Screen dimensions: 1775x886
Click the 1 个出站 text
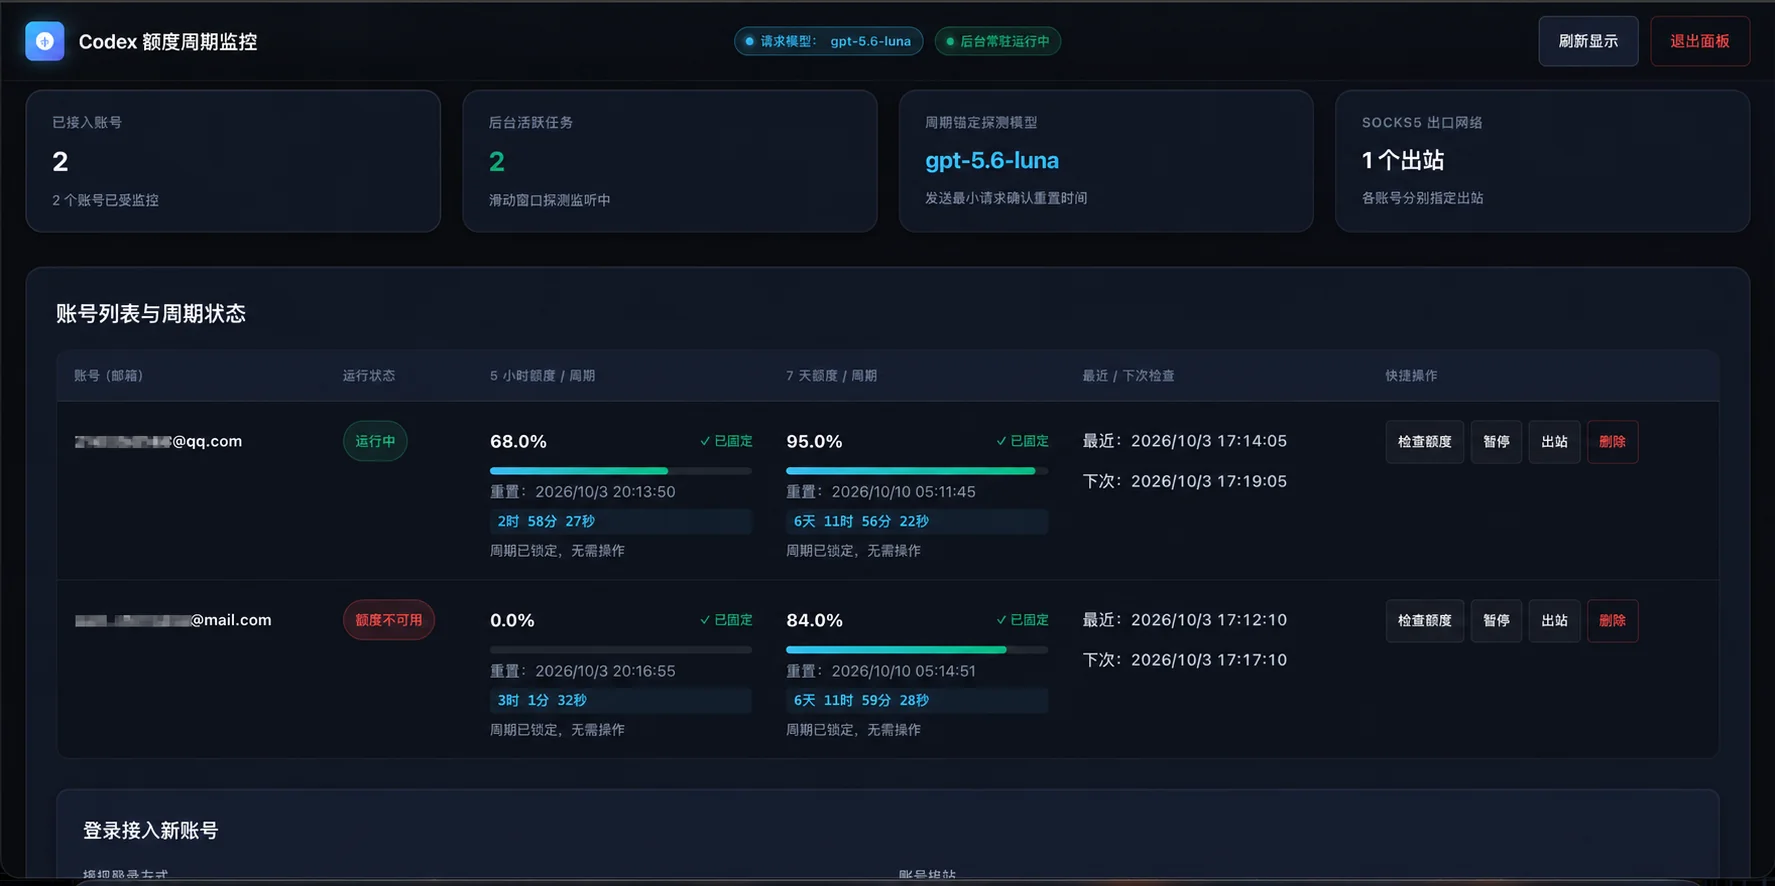click(x=1403, y=160)
